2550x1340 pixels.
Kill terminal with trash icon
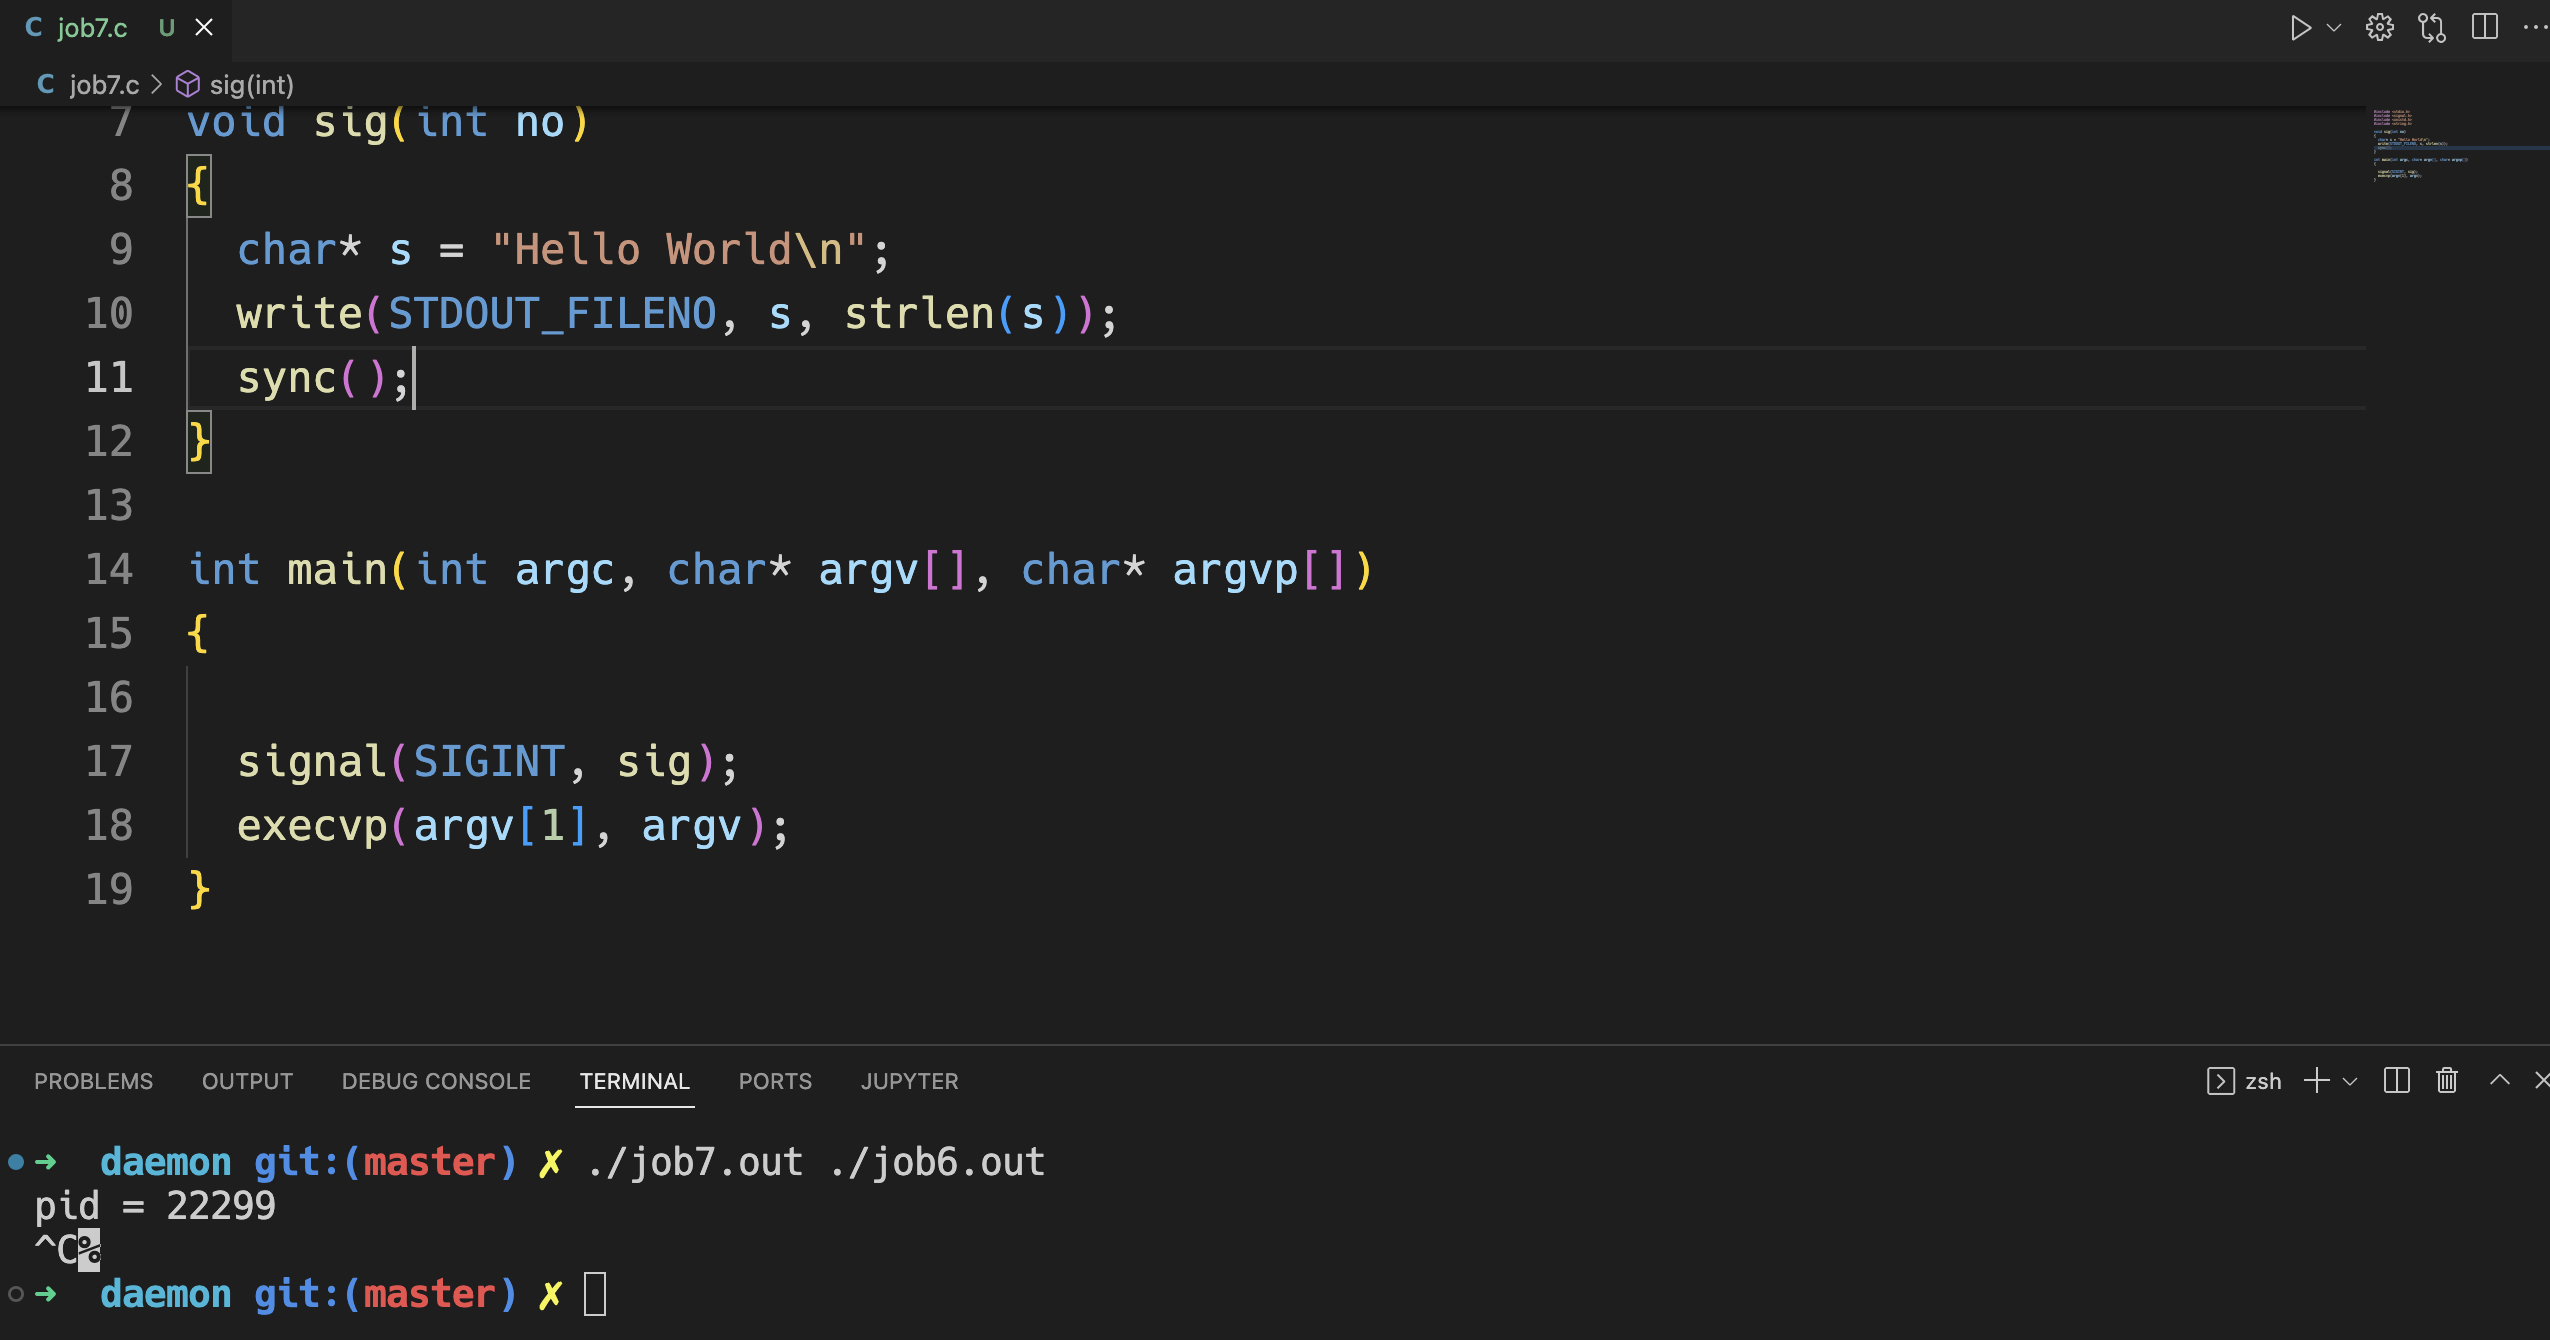[2447, 1081]
